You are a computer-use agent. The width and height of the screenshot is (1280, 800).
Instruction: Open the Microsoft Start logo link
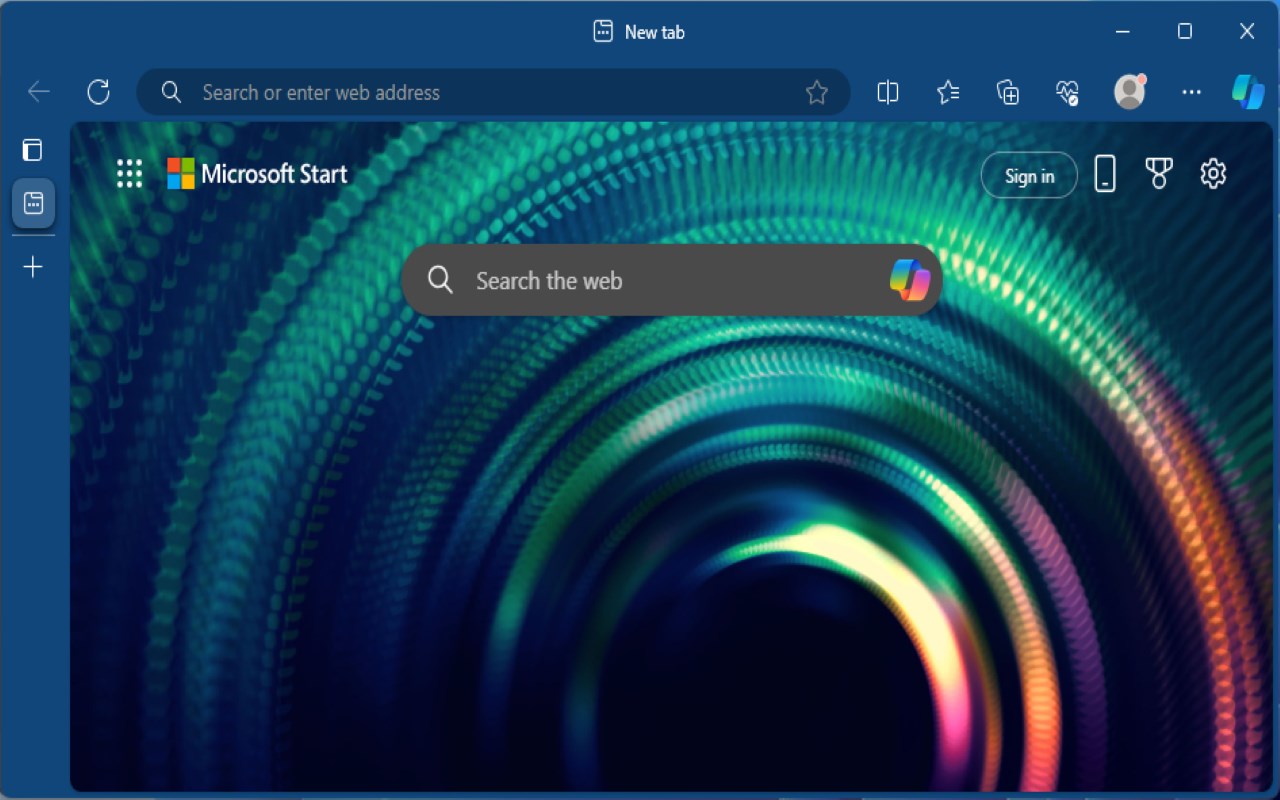pyautogui.click(x=257, y=174)
